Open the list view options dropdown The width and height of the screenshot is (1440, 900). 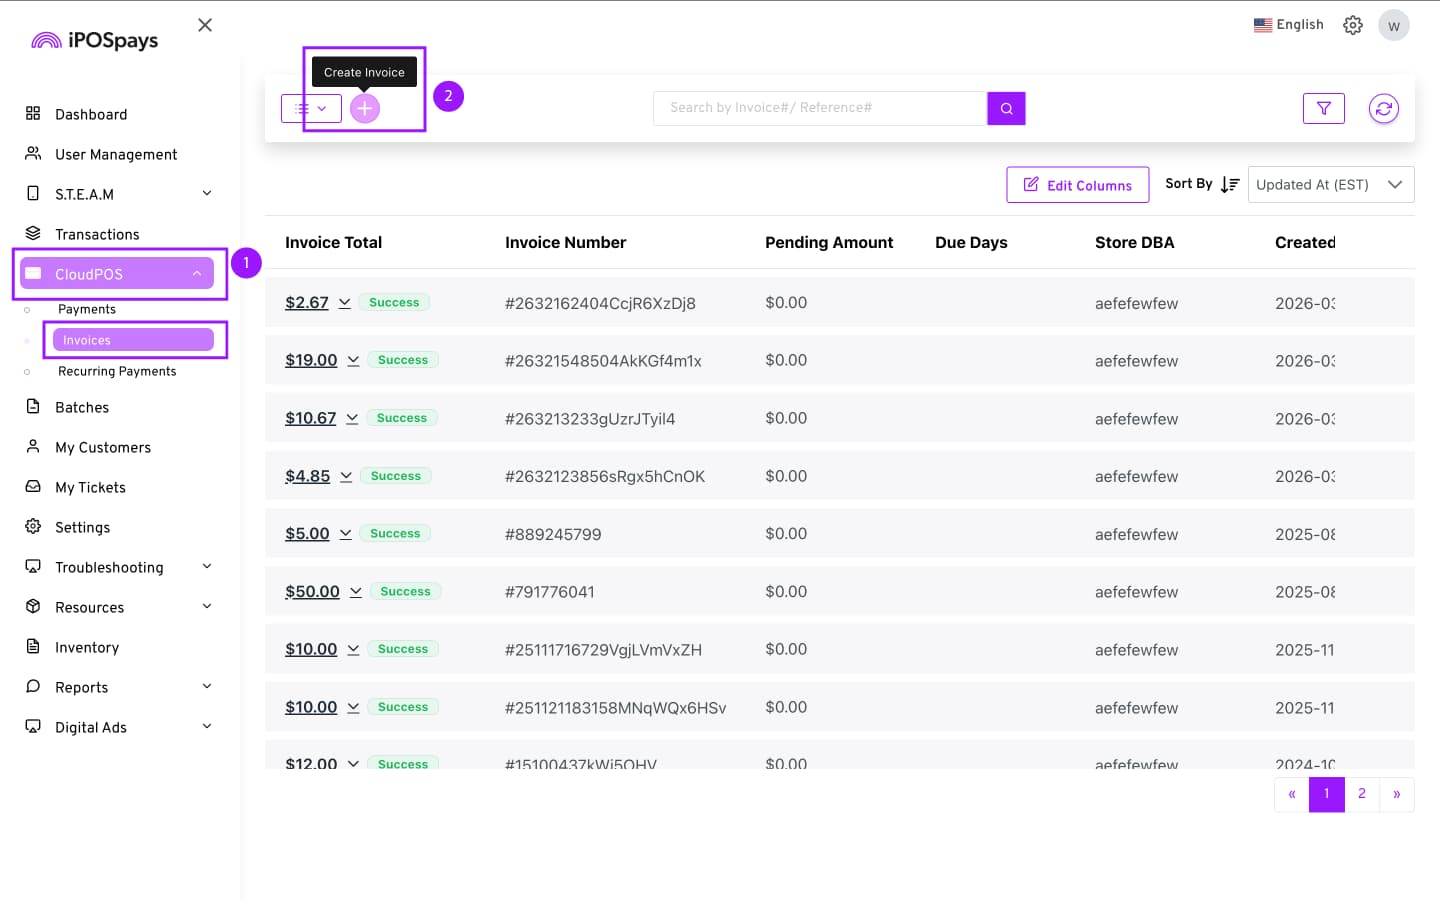pyautogui.click(x=311, y=108)
